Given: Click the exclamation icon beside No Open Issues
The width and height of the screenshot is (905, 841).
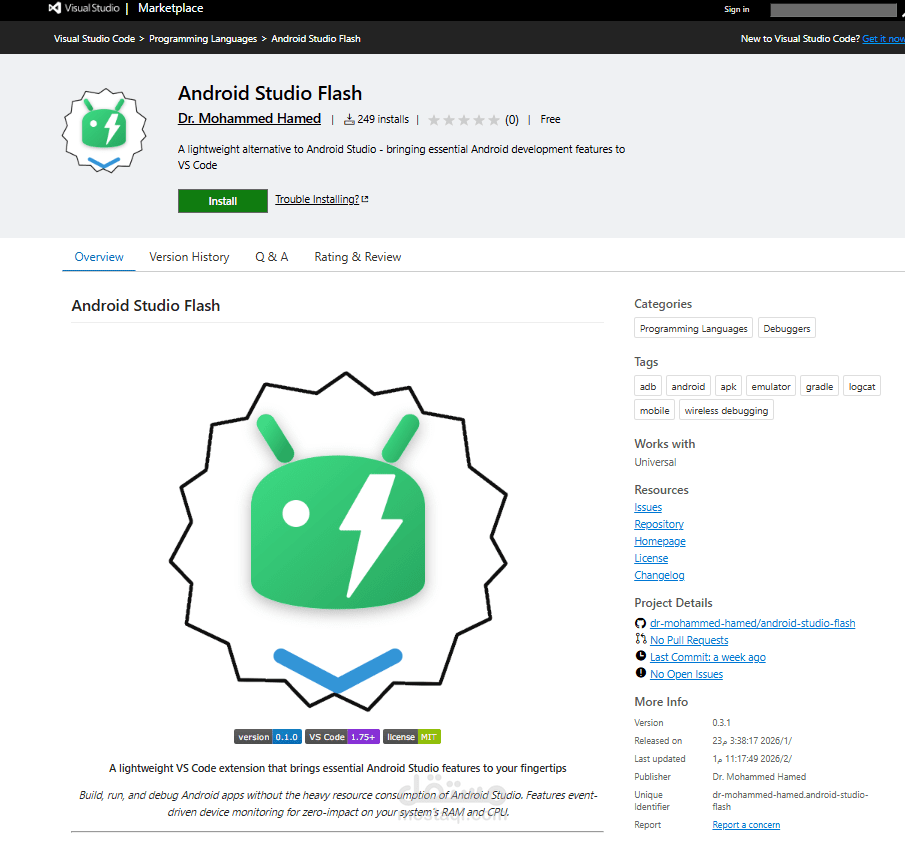Looking at the screenshot, I should coord(640,673).
